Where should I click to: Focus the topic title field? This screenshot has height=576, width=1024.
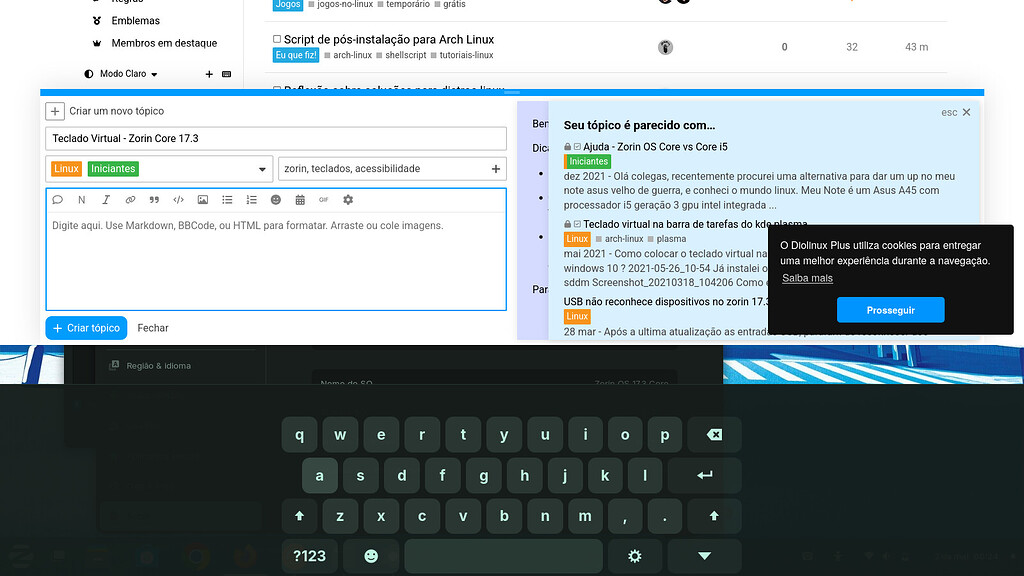pos(276,138)
